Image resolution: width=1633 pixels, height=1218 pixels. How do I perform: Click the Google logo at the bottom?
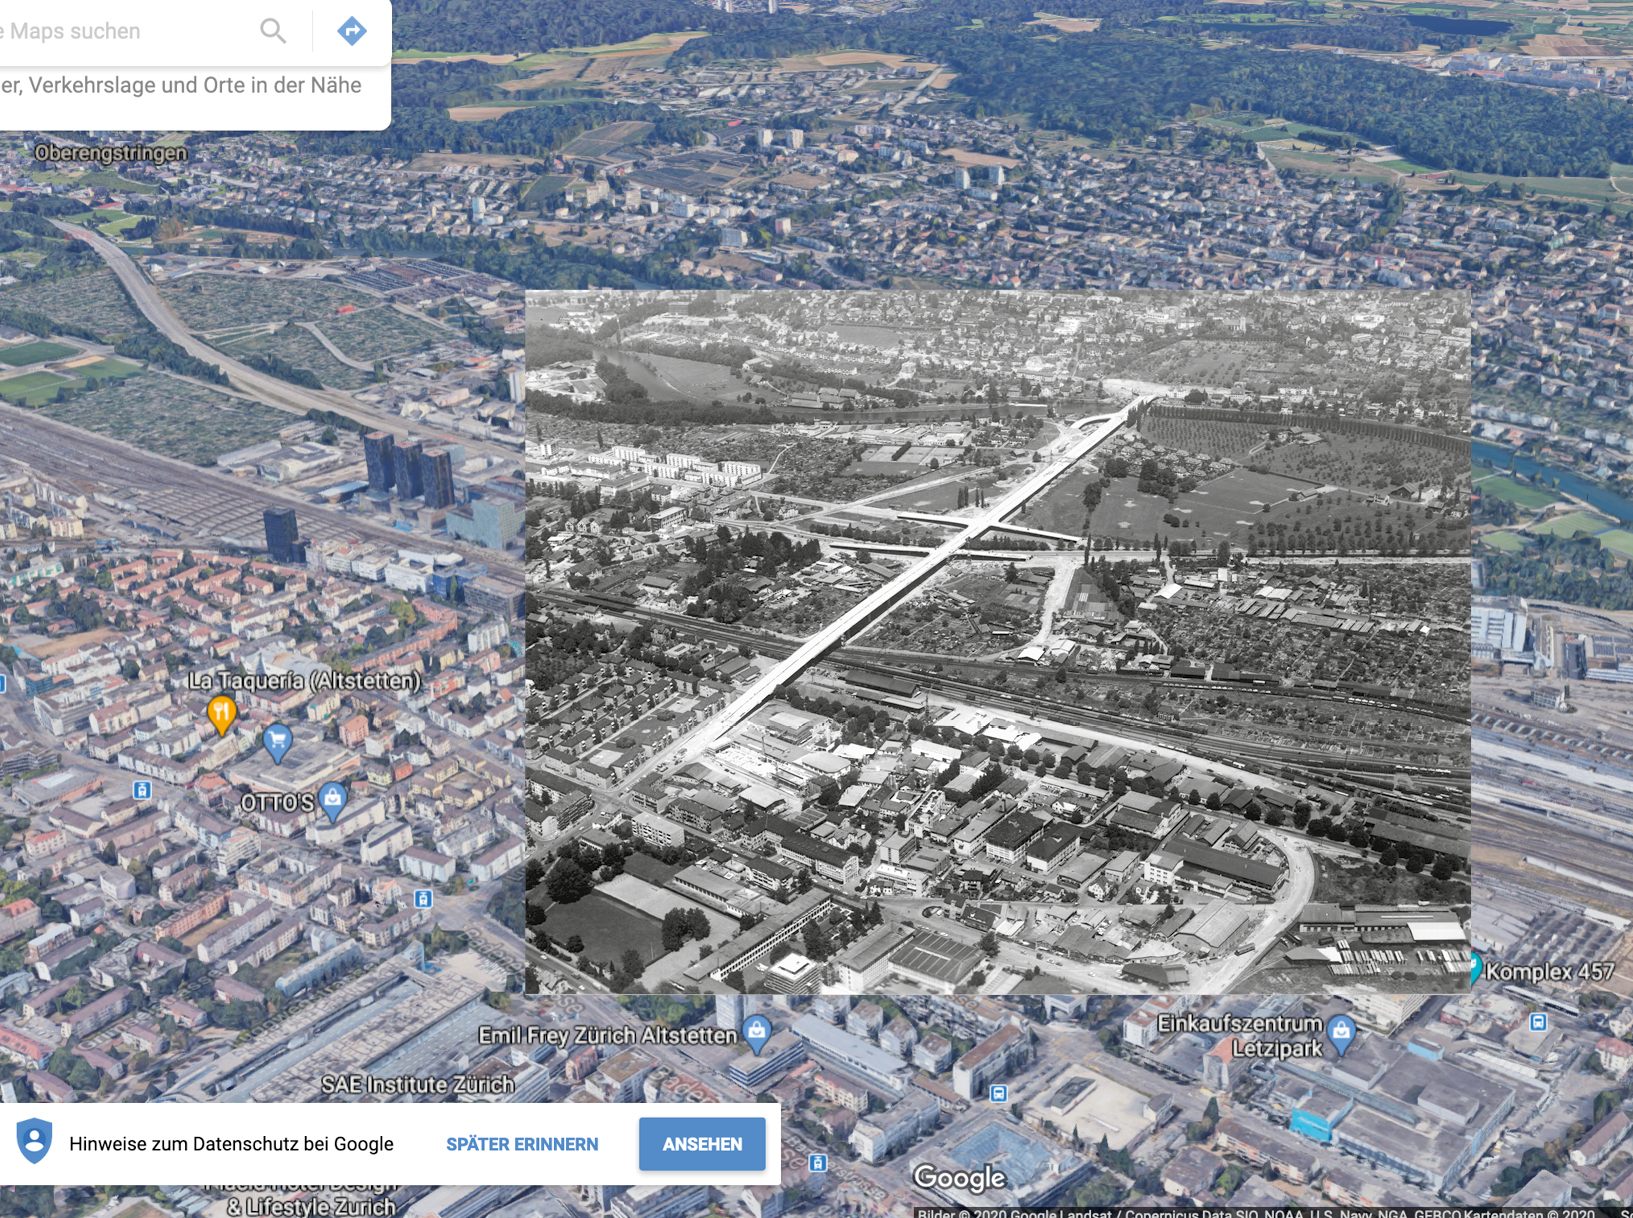tap(959, 1178)
